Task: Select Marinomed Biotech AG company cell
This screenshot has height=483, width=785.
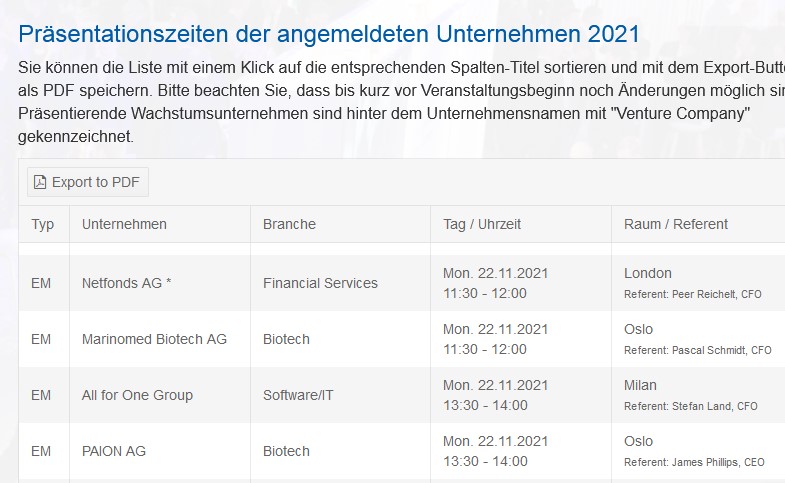Action: (154, 339)
